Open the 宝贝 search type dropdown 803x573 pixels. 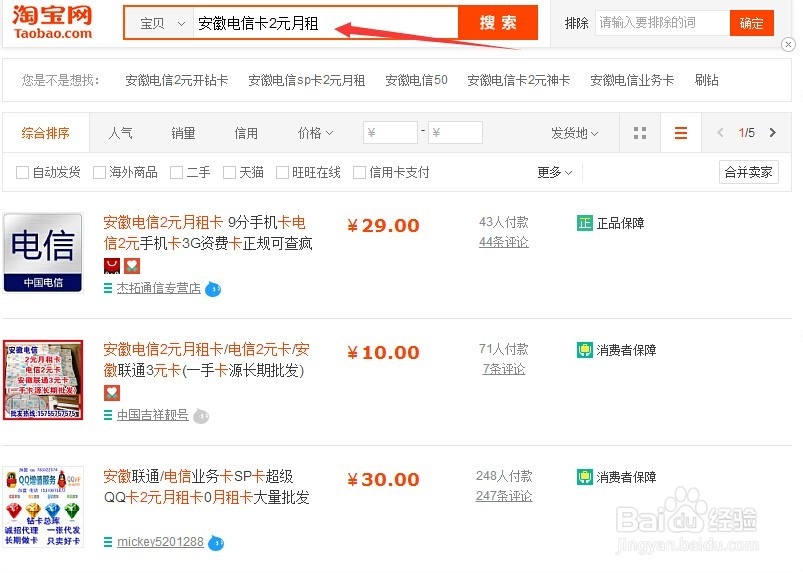pos(161,24)
